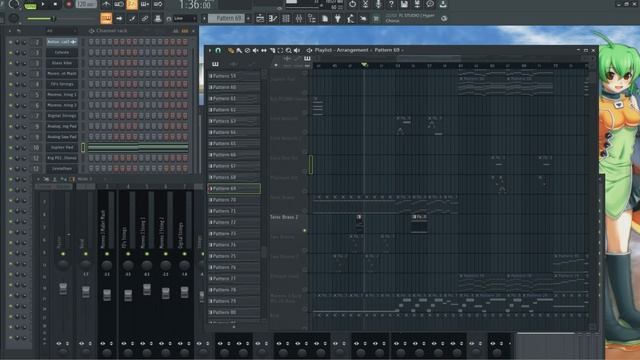Open the channel rack icon in the toolbar
640x360 pixels.
[286, 18]
